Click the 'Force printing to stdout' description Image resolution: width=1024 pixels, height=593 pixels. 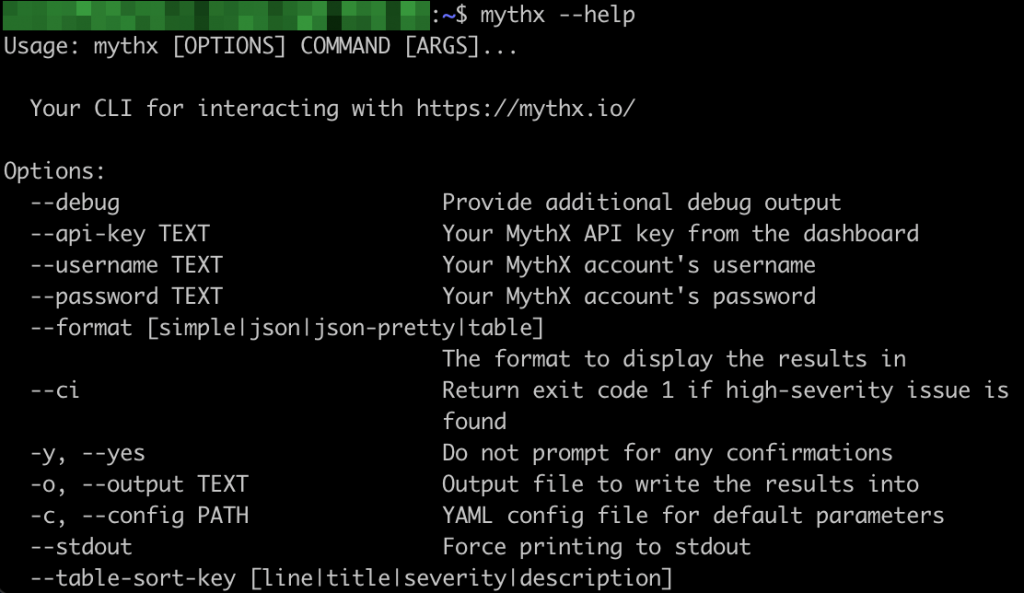click(596, 547)
